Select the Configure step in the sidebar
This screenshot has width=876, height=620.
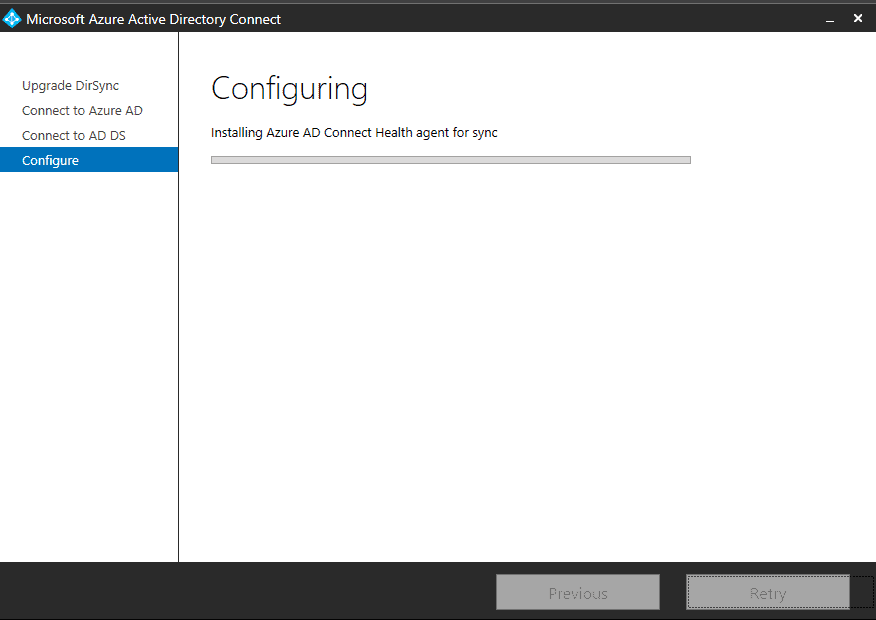(89, 160)
